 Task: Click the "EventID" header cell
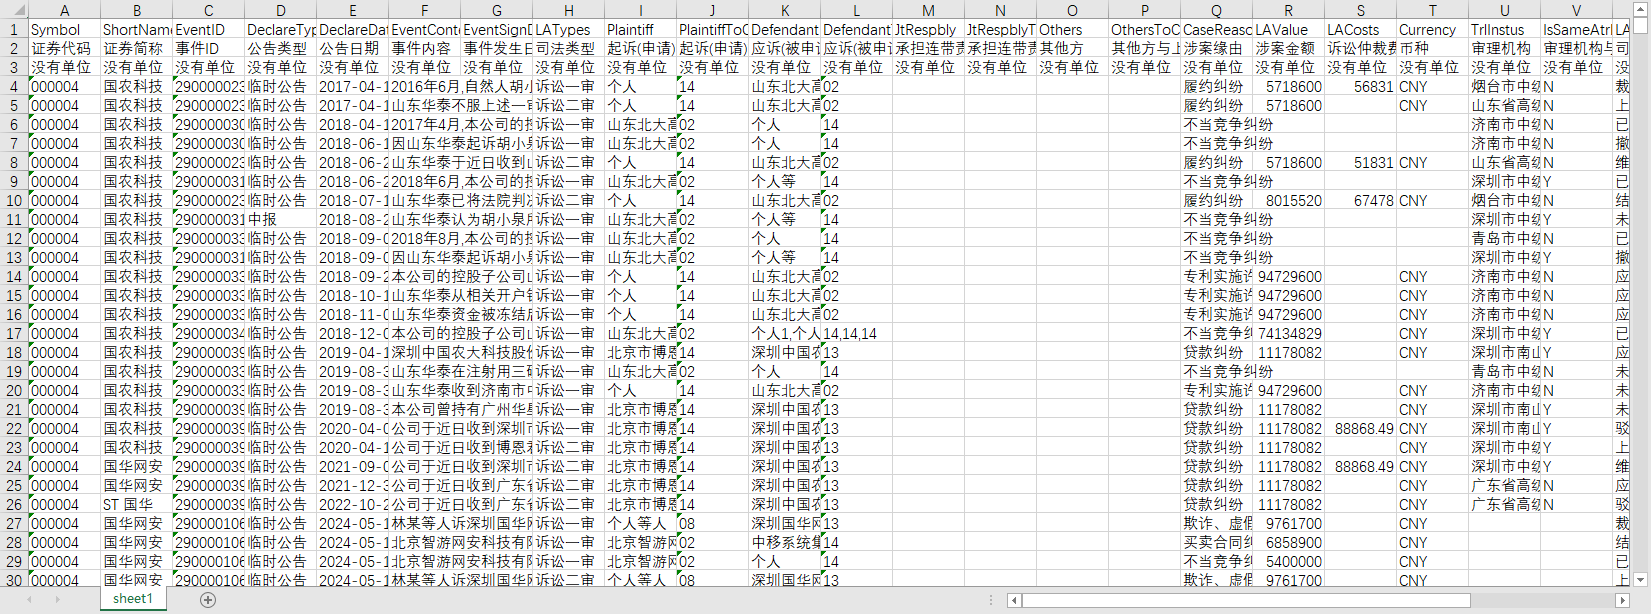point(208,30)
